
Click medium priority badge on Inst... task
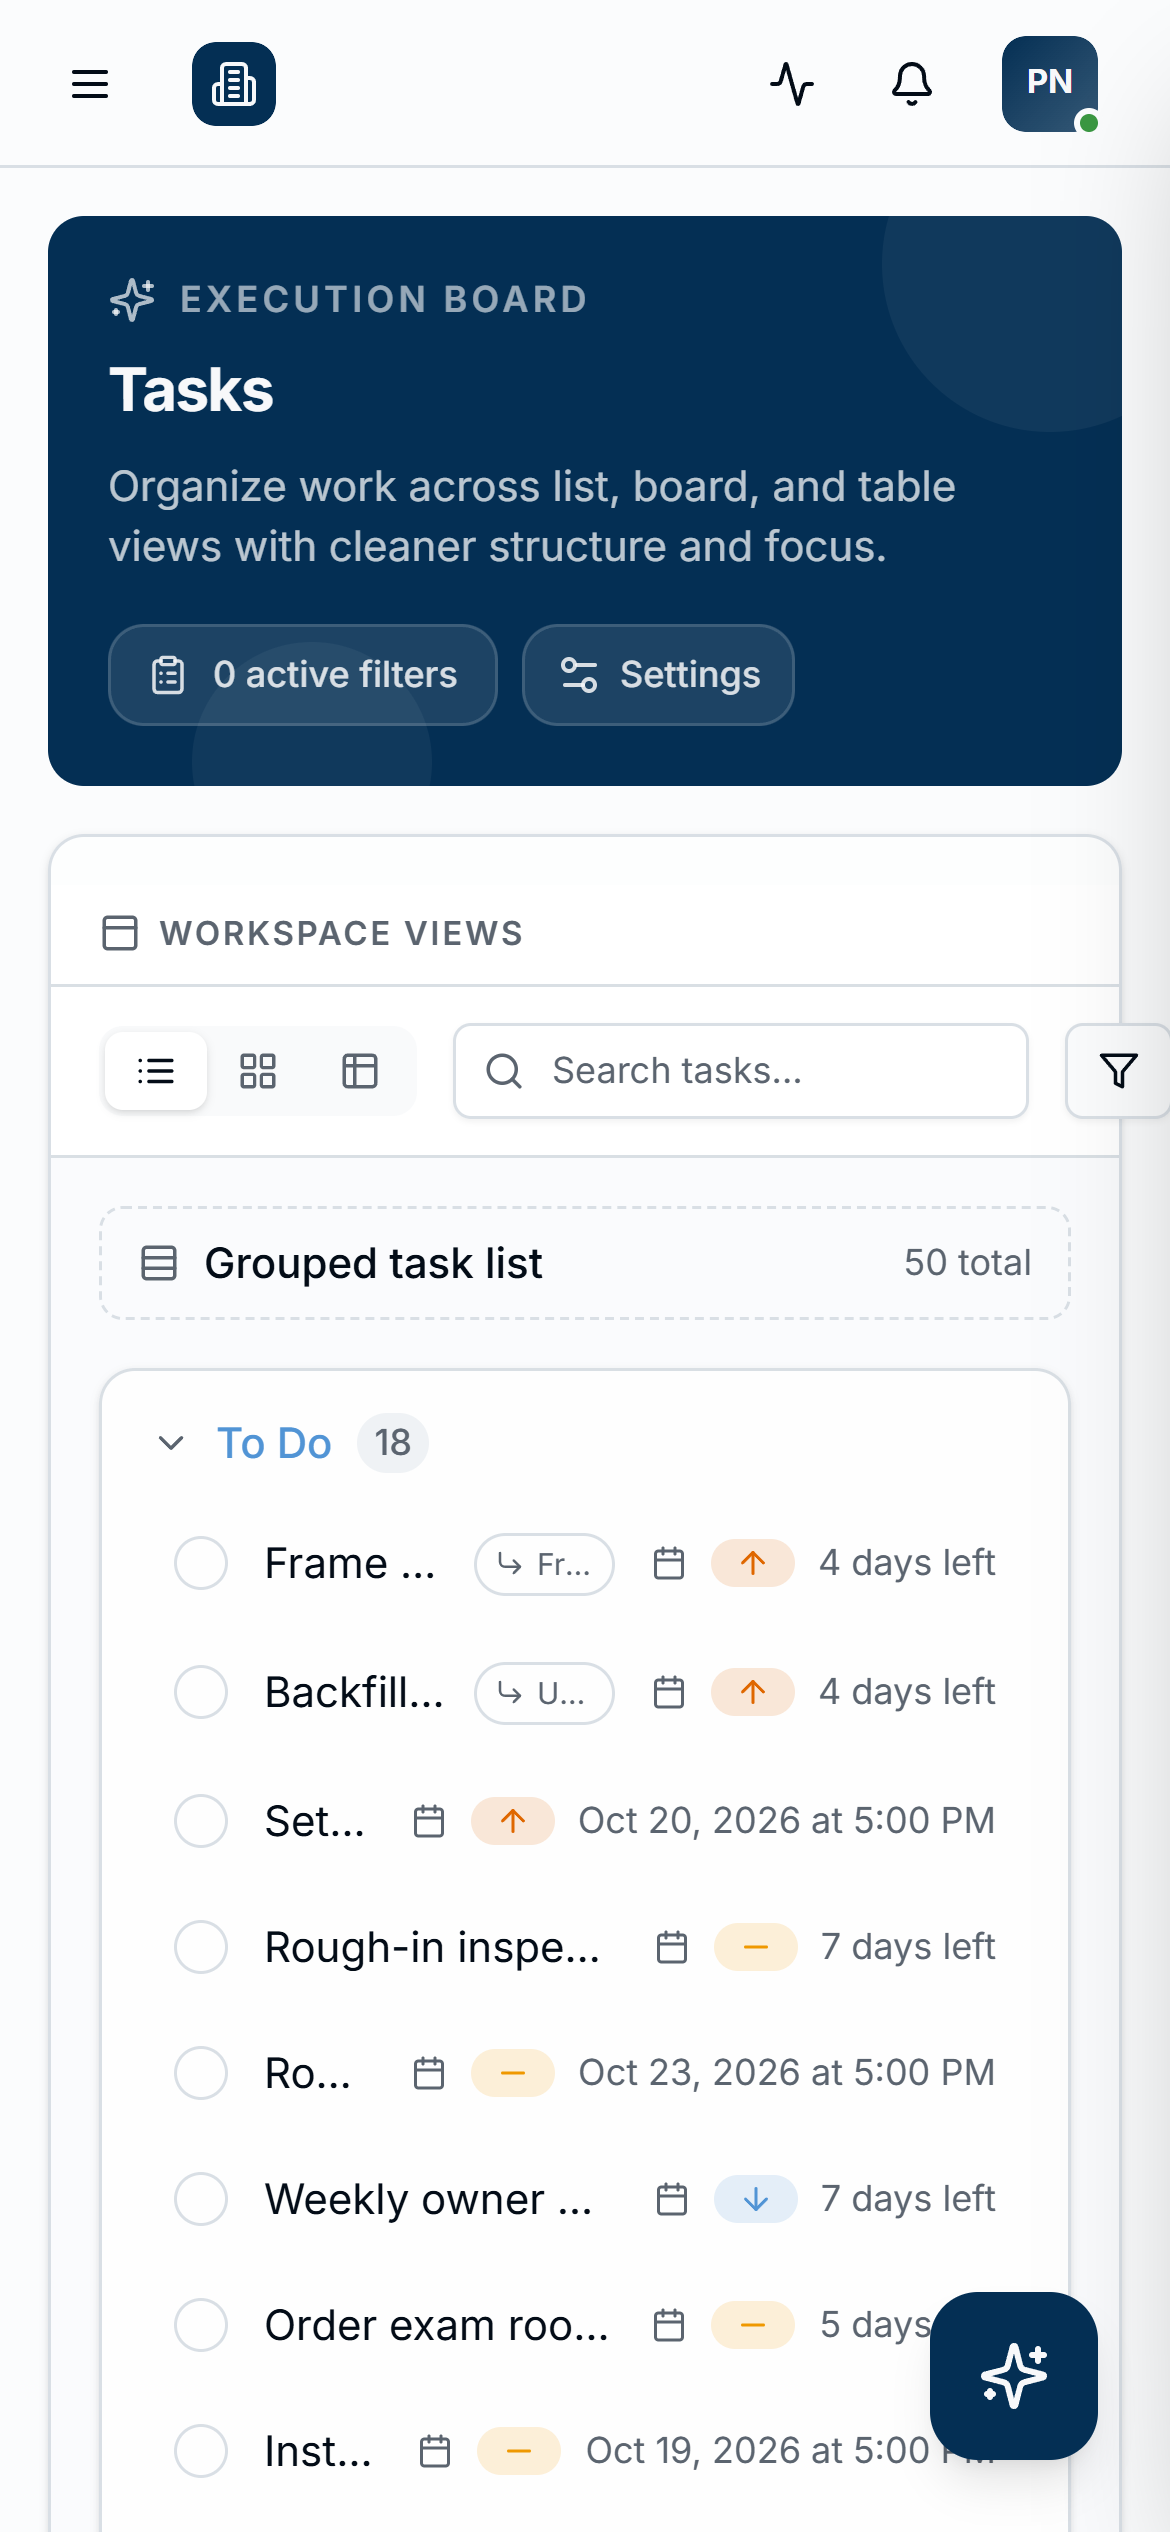(519, 2451)
